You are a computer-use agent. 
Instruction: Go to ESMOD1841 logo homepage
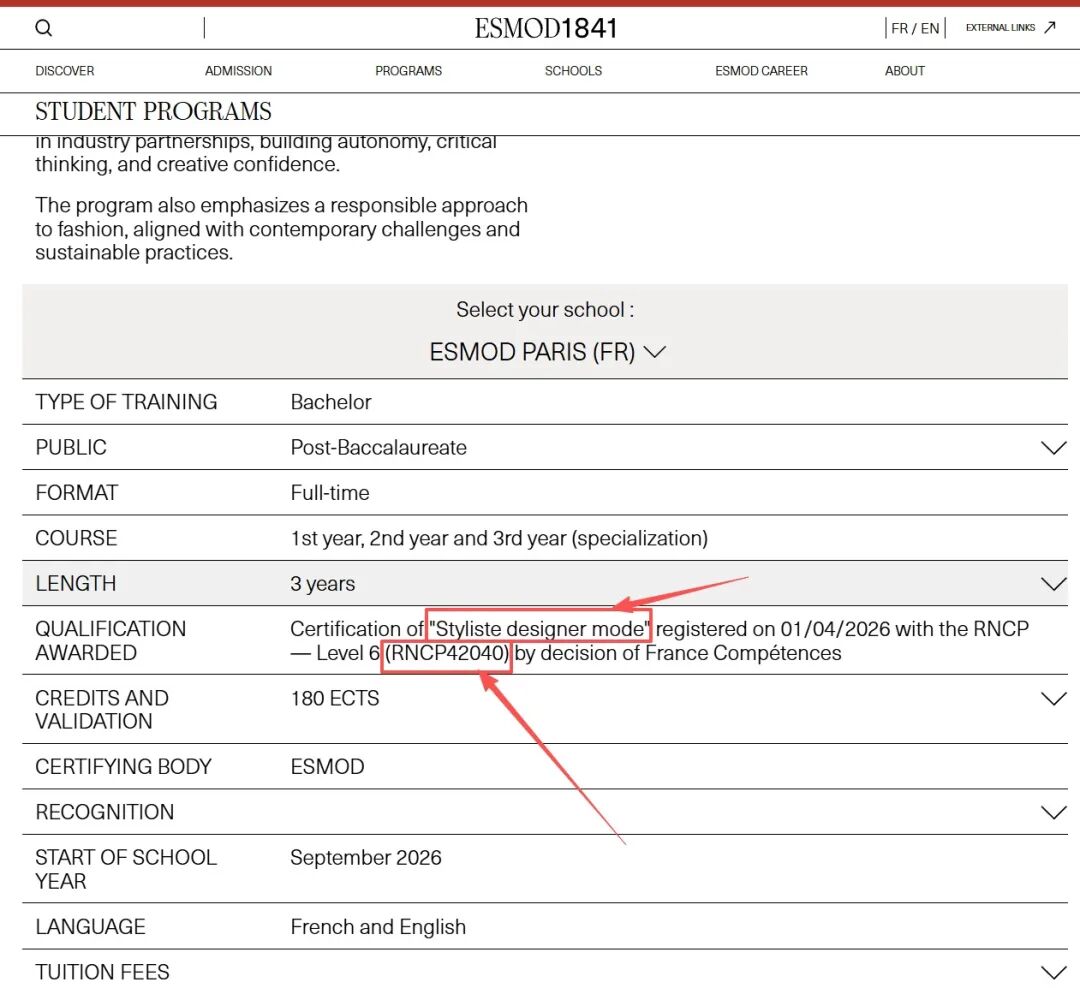point(546,28)
